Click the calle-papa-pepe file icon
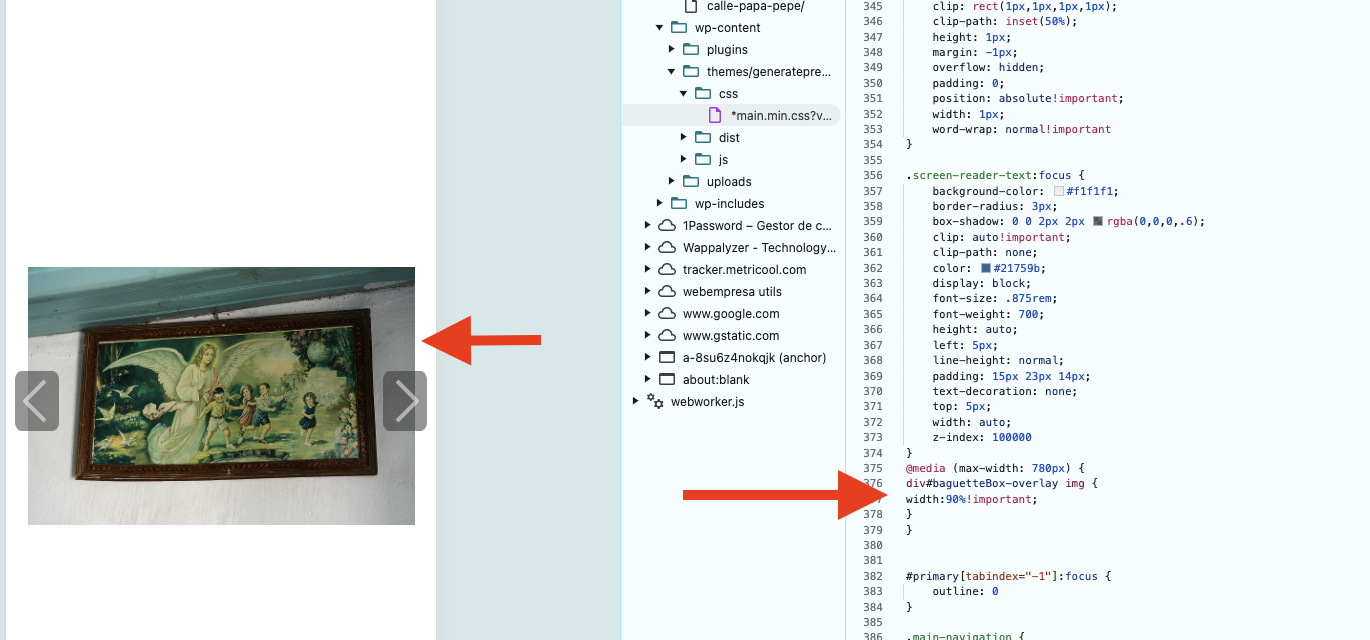 pos(691,6)
